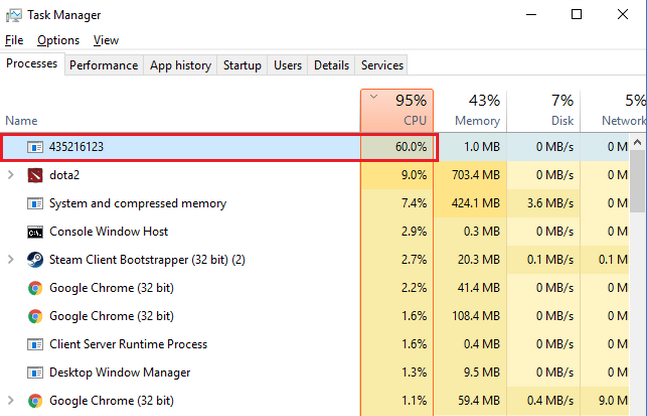
Task: Click the 435216123 process icon
Action: [34, 147]
